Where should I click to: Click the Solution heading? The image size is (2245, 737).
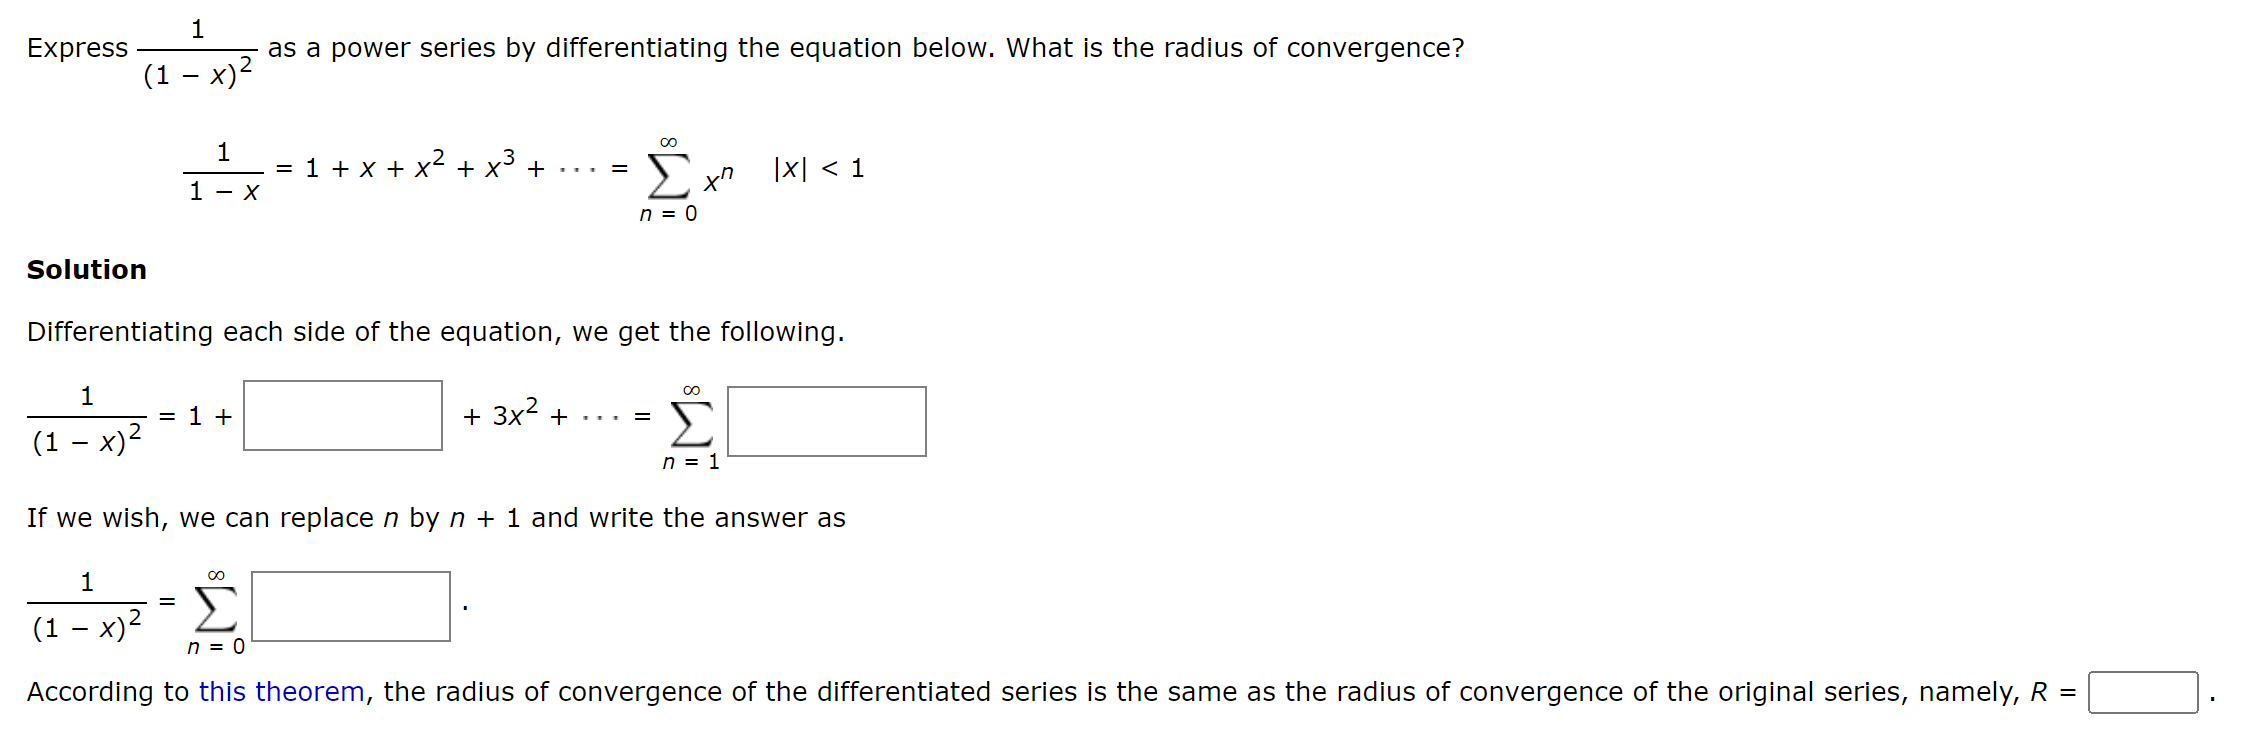[x=86, y=269]
